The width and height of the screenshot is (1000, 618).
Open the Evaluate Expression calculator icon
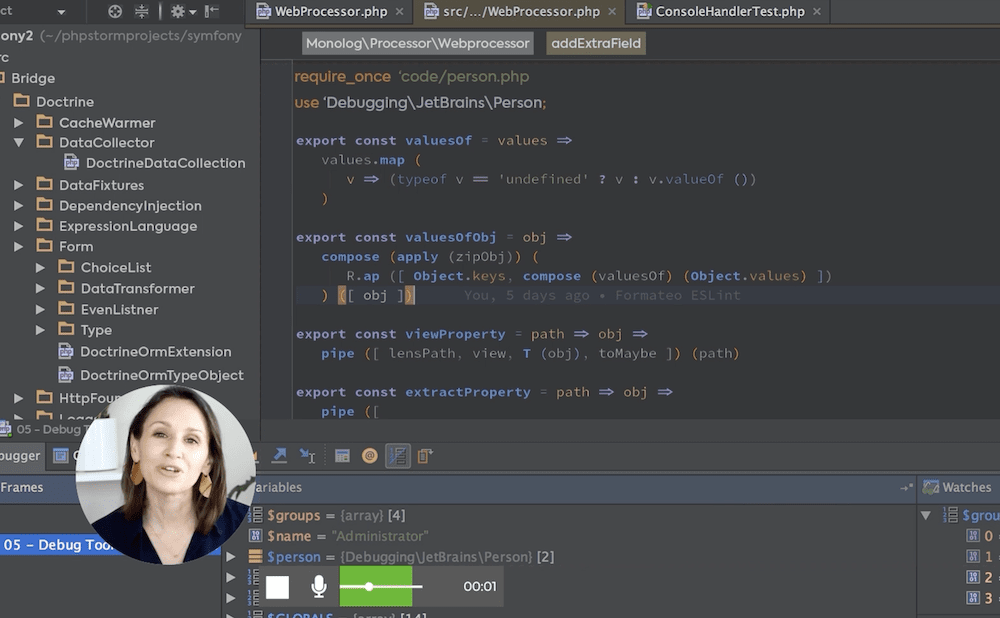[x=343, y=455]
